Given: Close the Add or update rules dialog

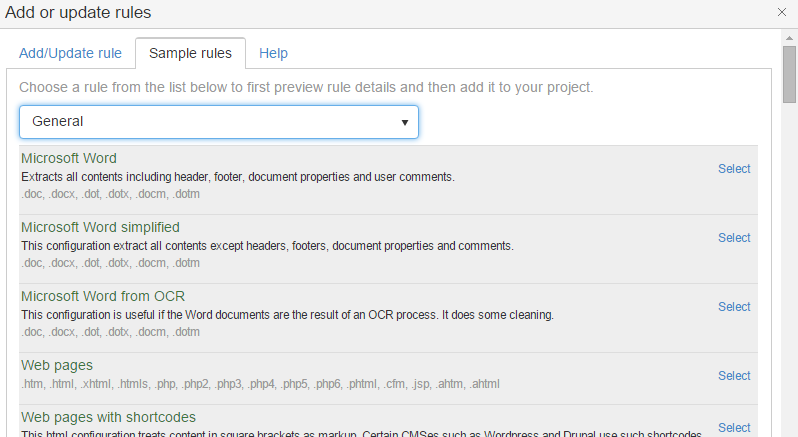Looking at the screenshot, I should click(x=781, y=12).
